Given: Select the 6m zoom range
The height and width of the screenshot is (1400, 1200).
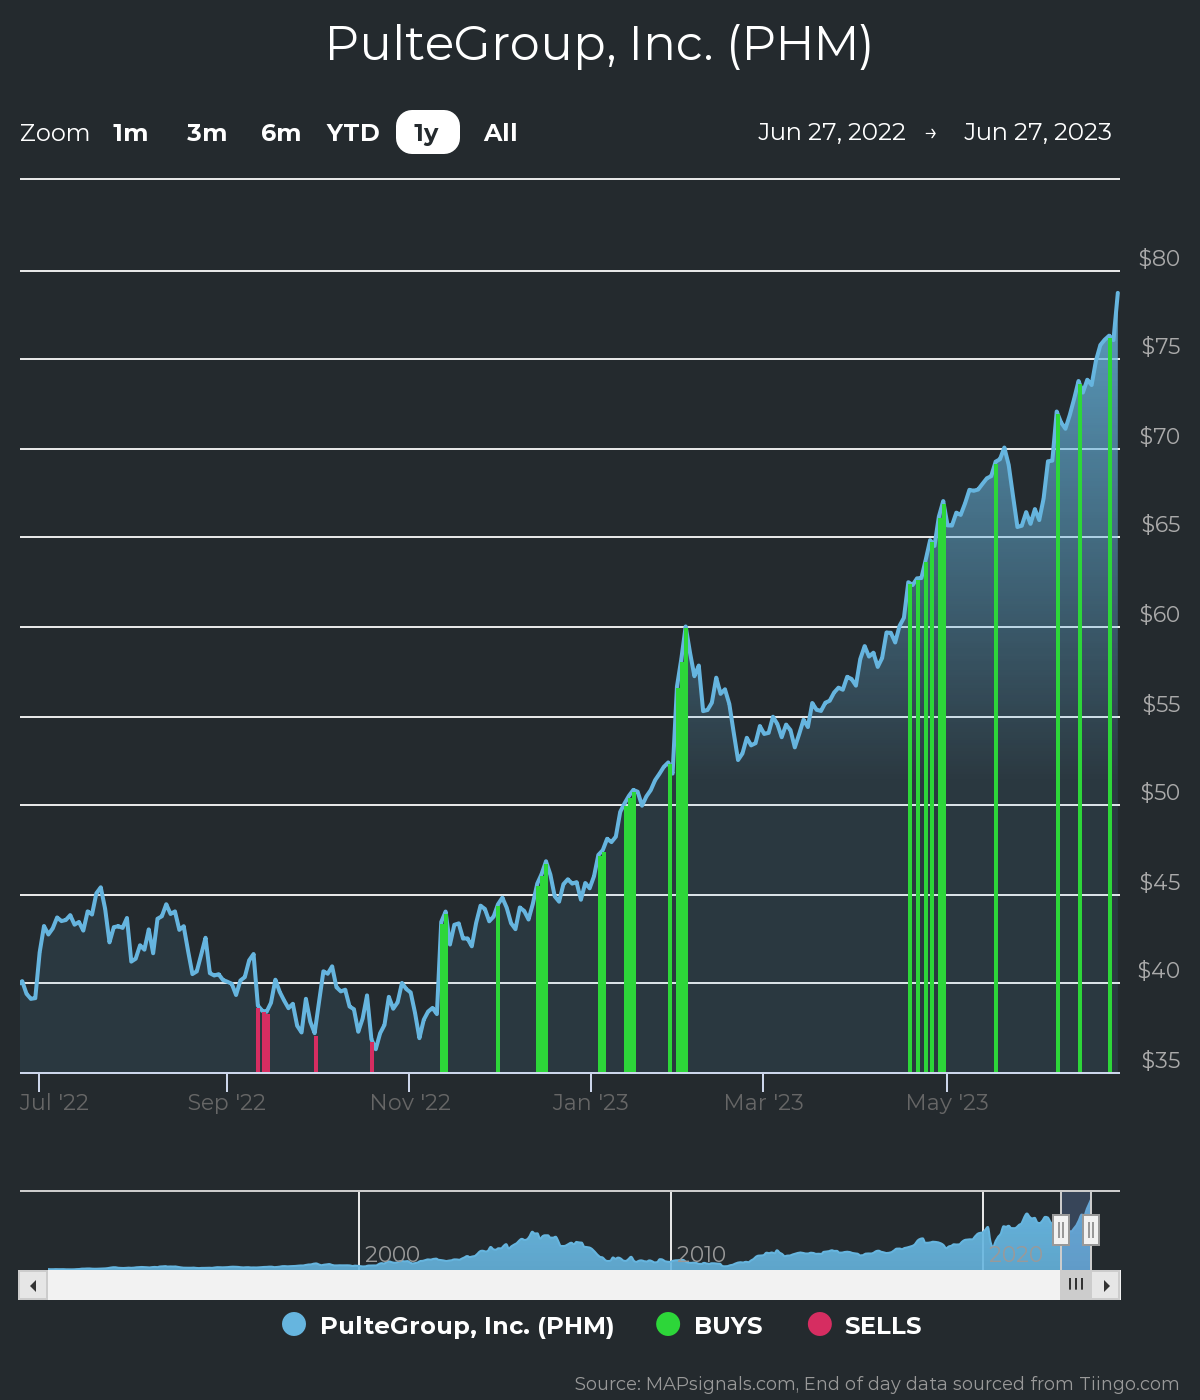Looking at the screenshot, I should click(x=281, y=133).
